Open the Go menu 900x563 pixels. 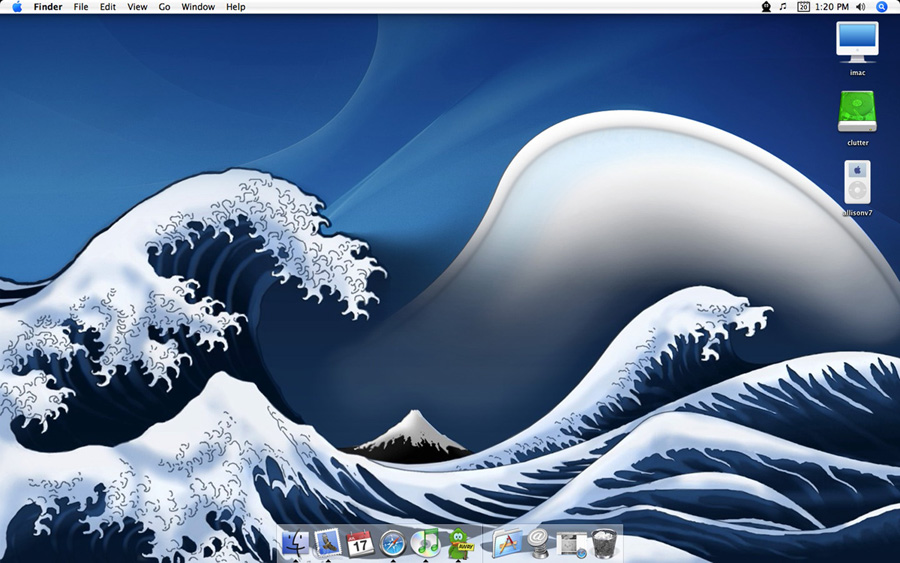(164, 7)
